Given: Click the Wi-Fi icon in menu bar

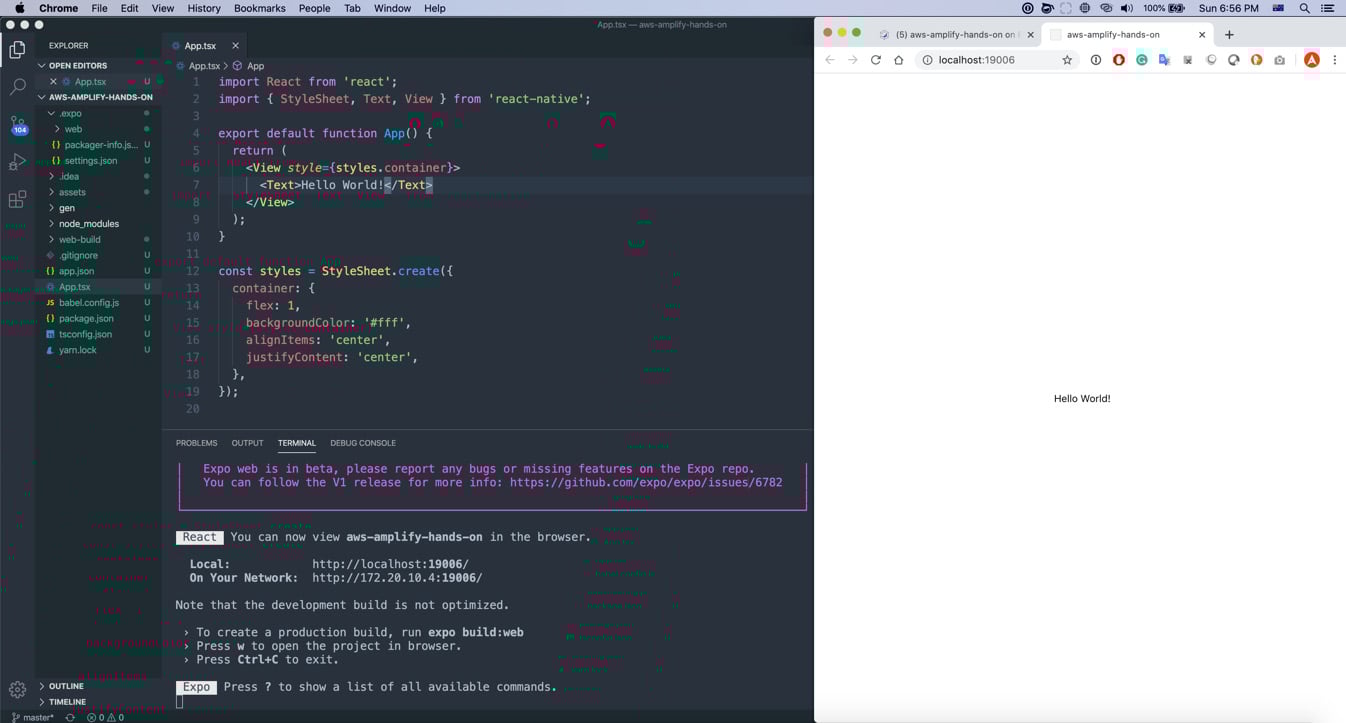Looking at the screenshot, I should coord(1106,8).
